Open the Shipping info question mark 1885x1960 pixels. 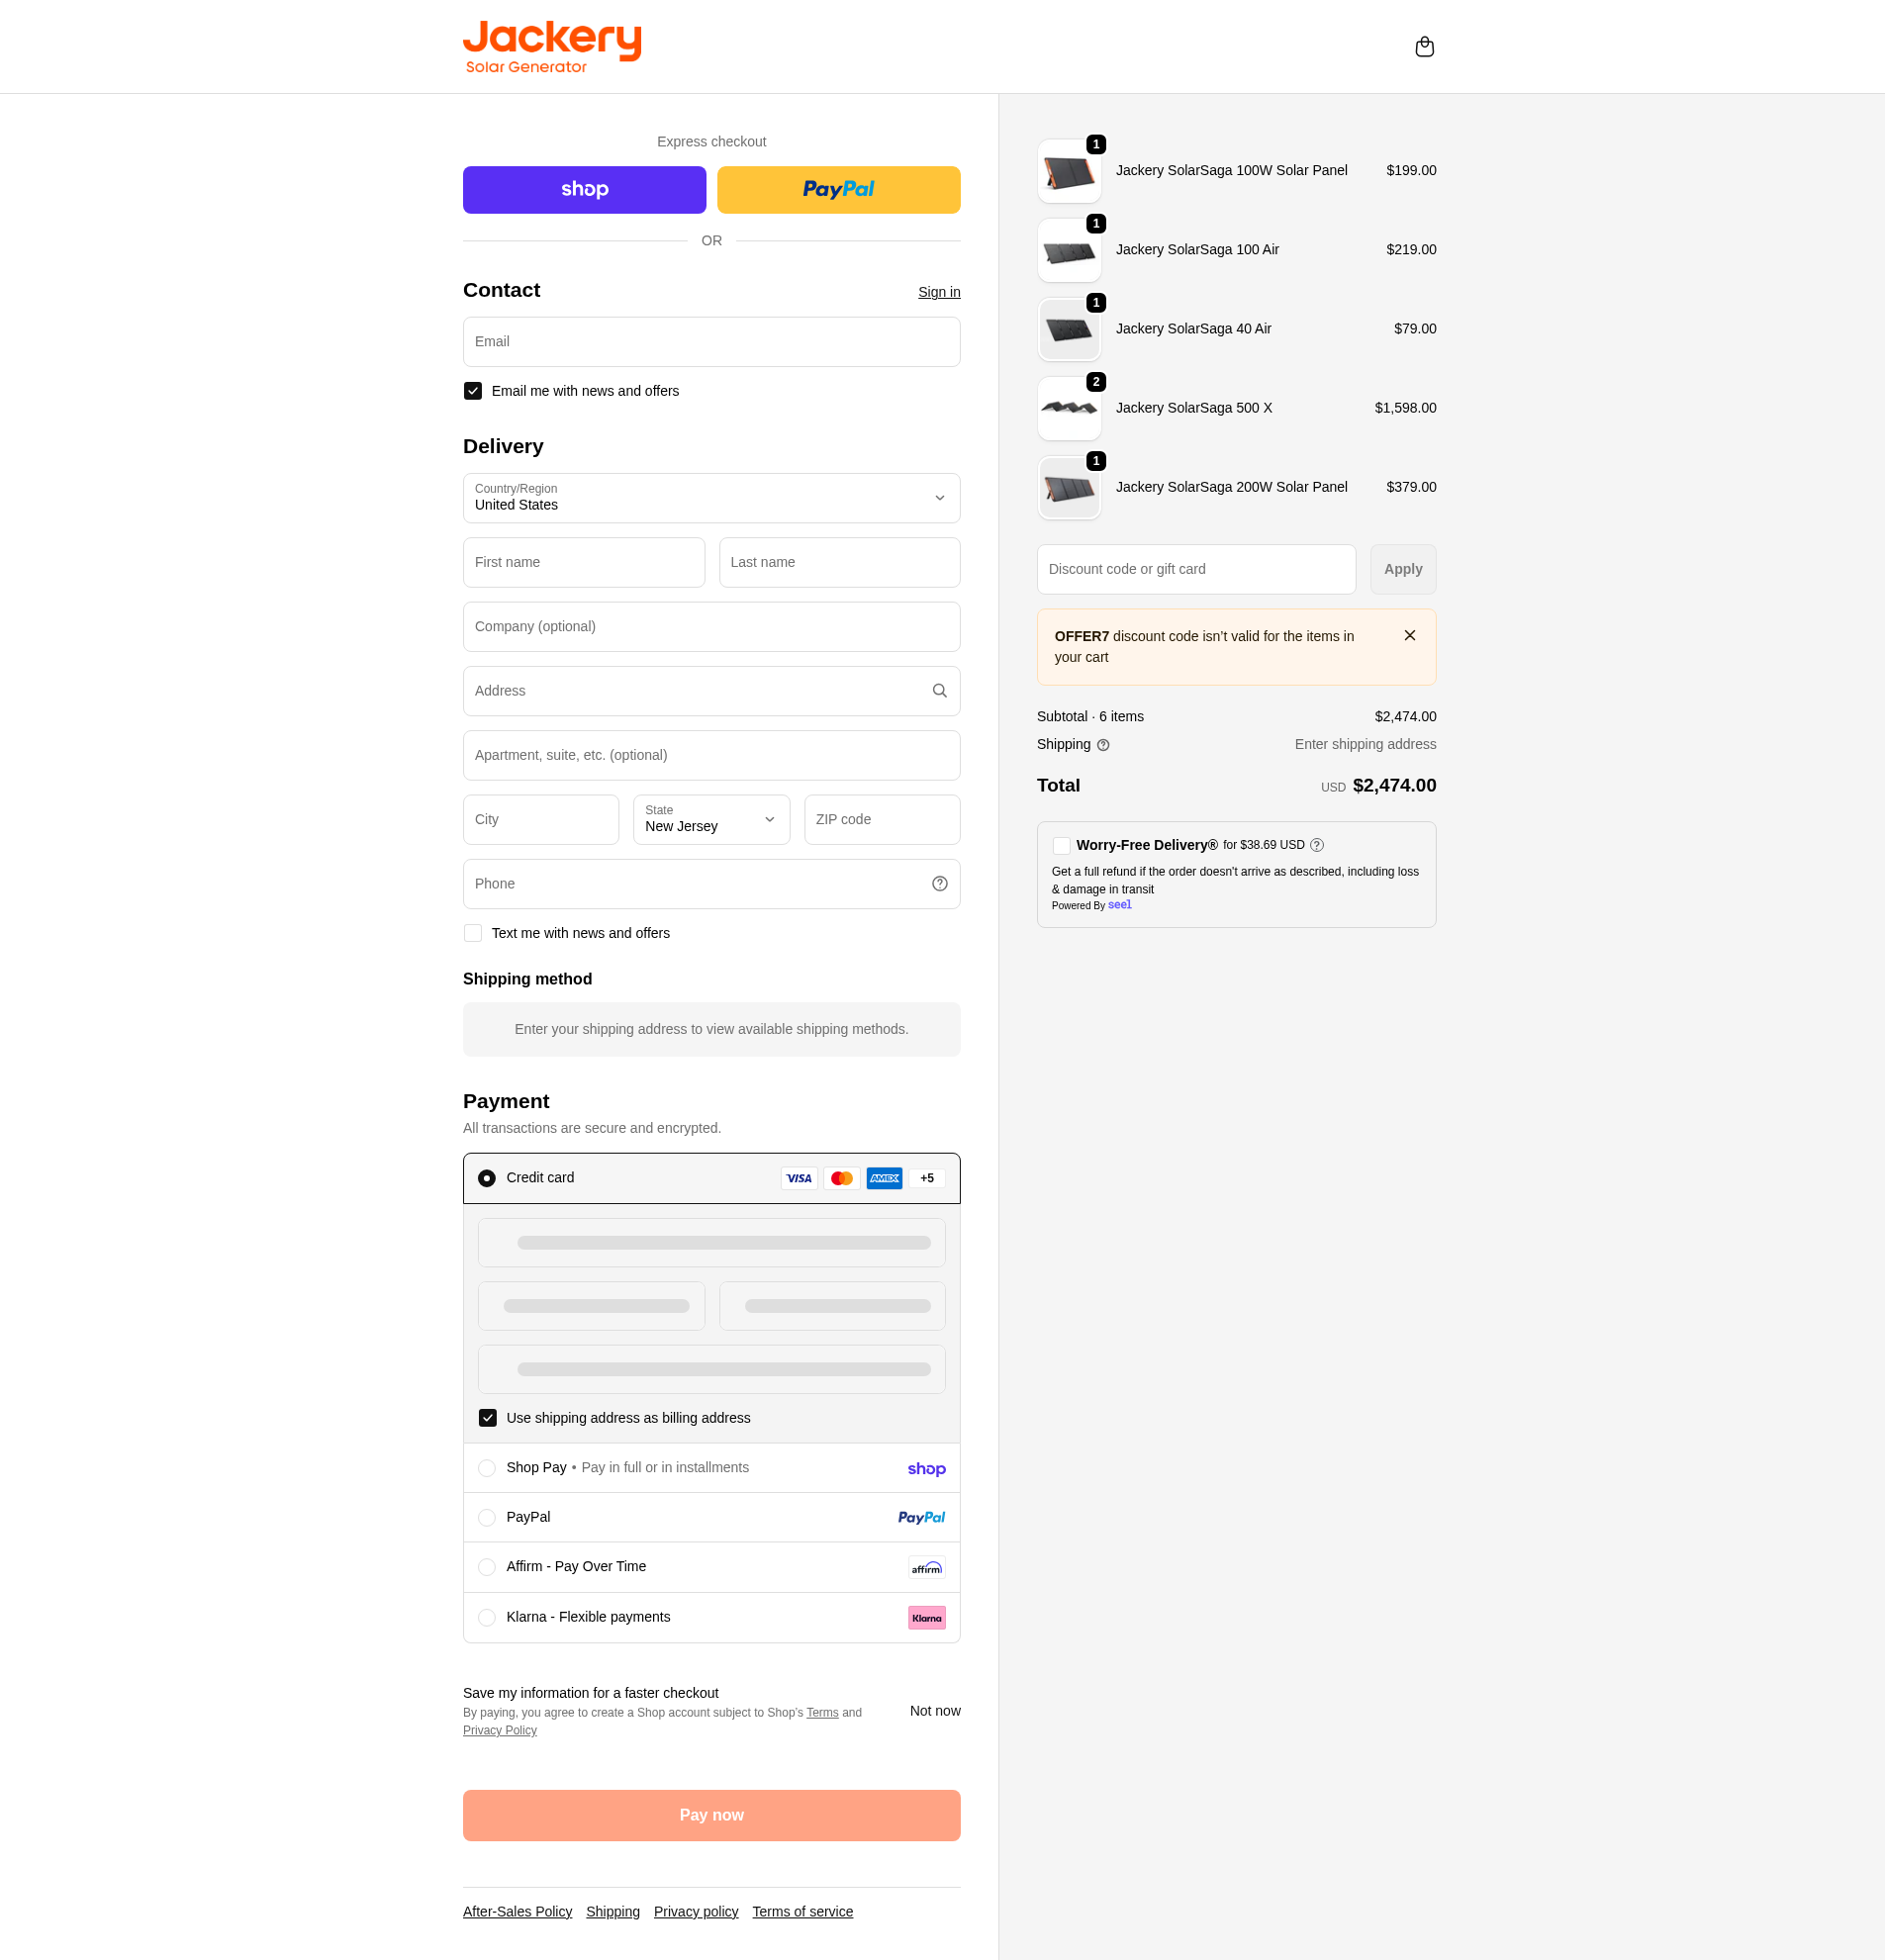click(x=1103, y=745)
